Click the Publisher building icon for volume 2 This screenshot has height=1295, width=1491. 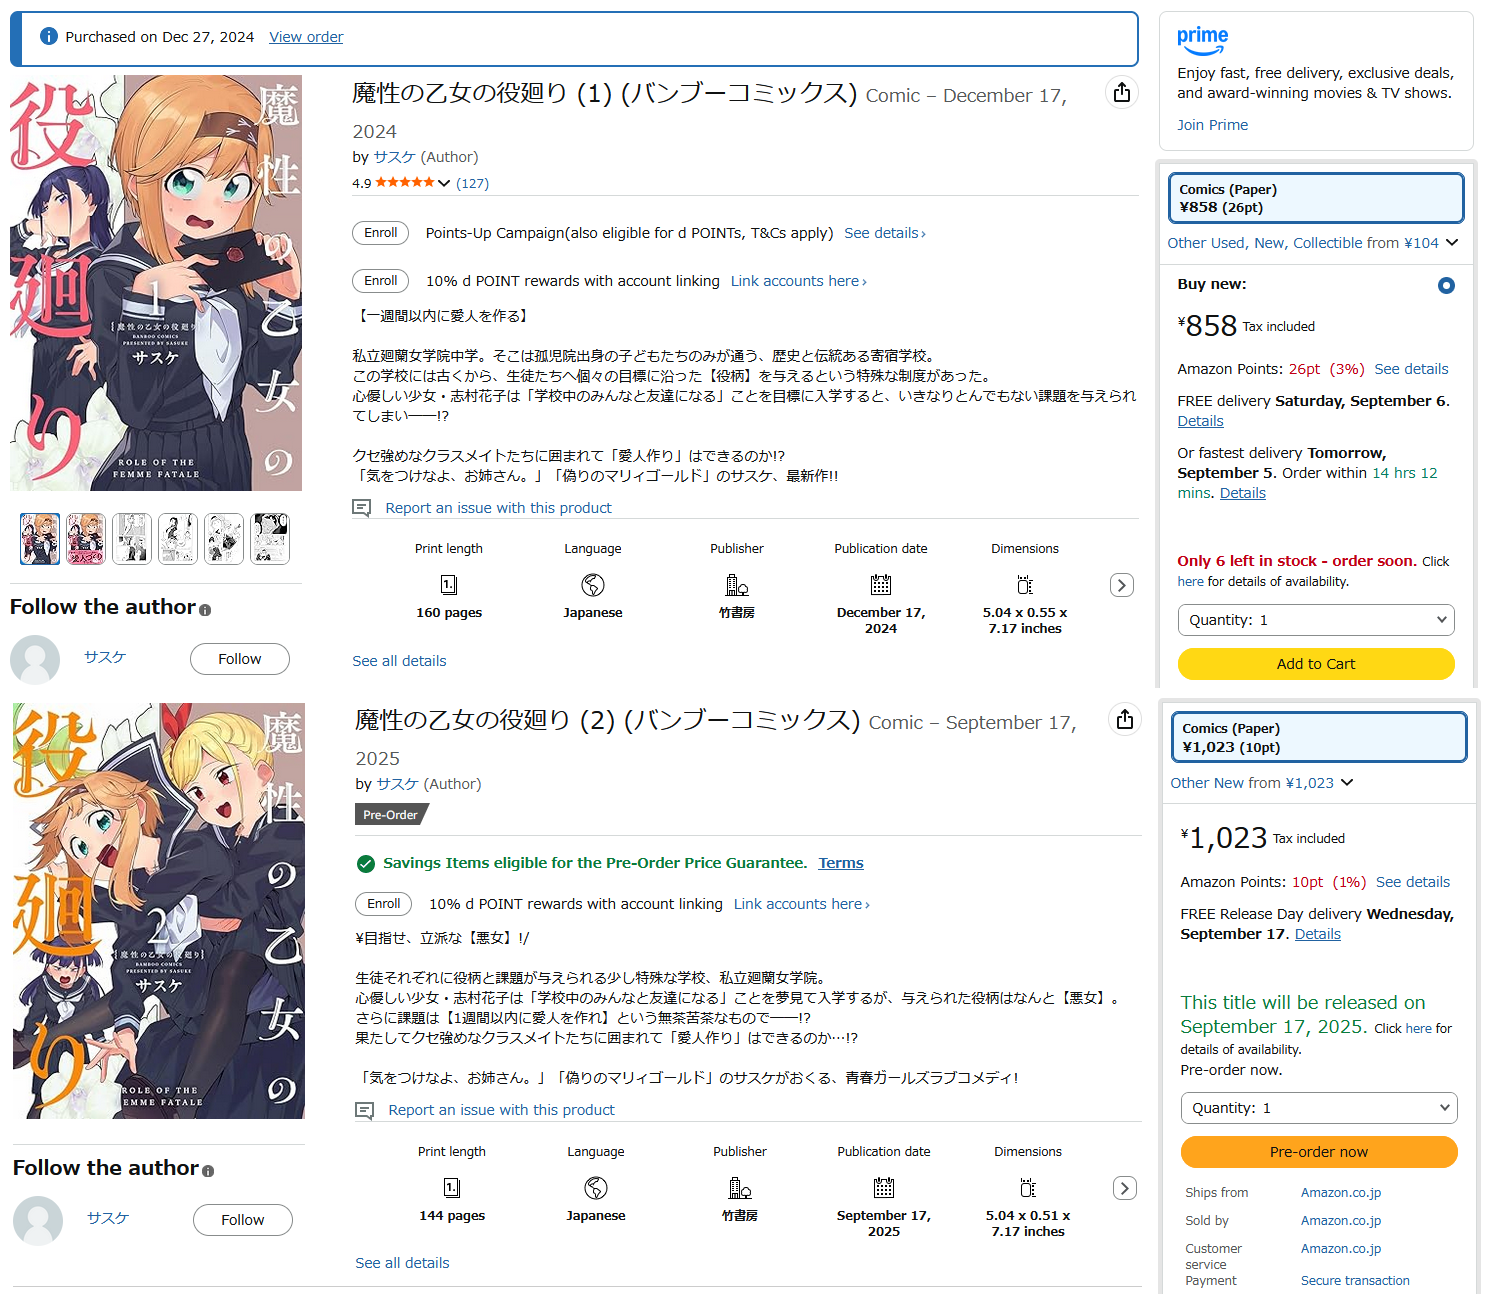(x=740, y=1188)
